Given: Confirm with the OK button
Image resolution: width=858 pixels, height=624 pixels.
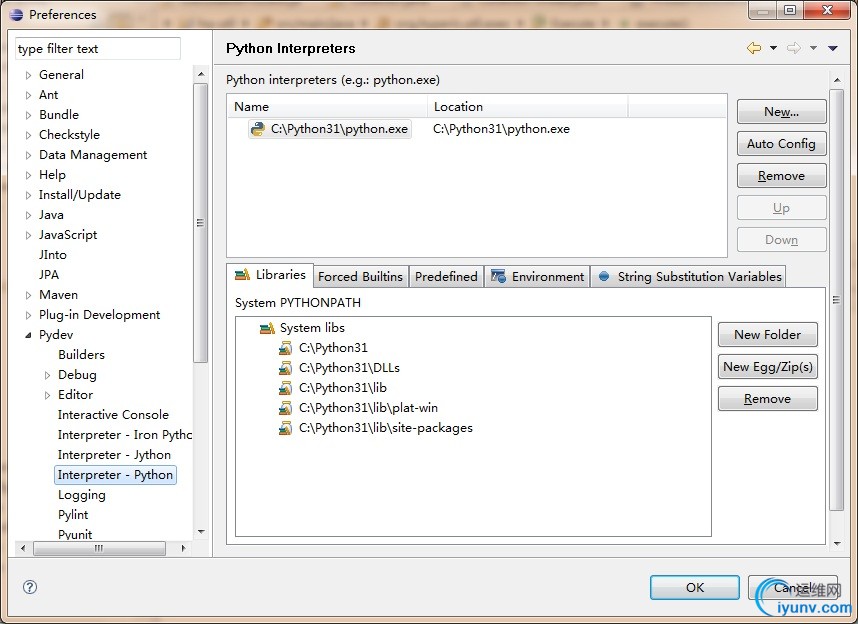Looking at the screenshot, I should 695,587.
